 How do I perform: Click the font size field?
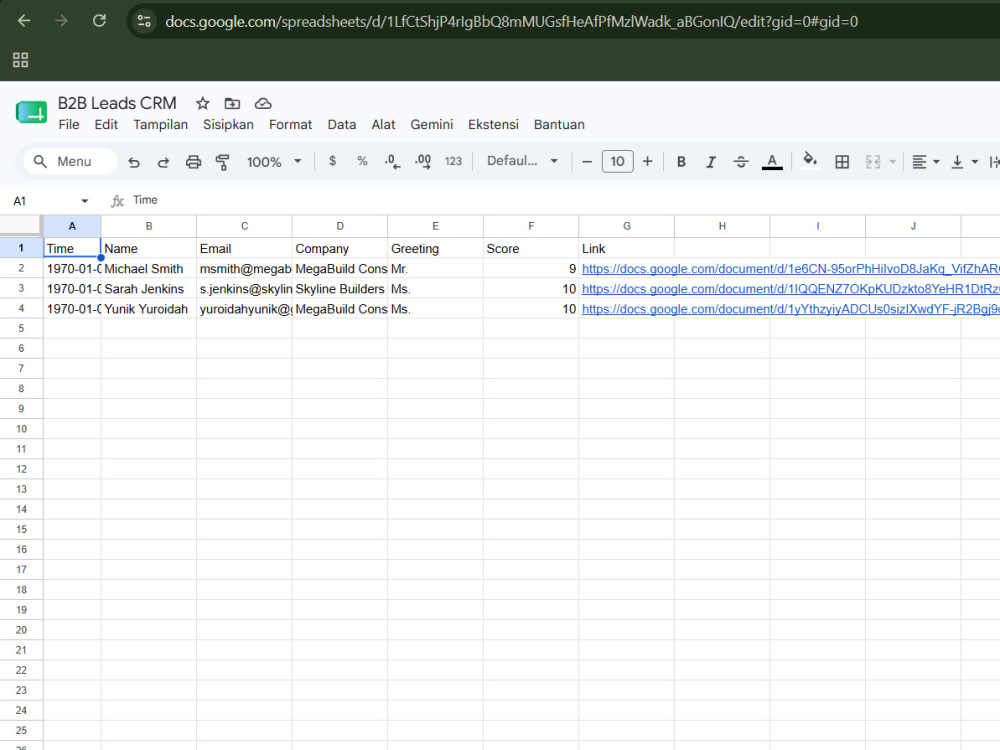[x=617, y=161]
